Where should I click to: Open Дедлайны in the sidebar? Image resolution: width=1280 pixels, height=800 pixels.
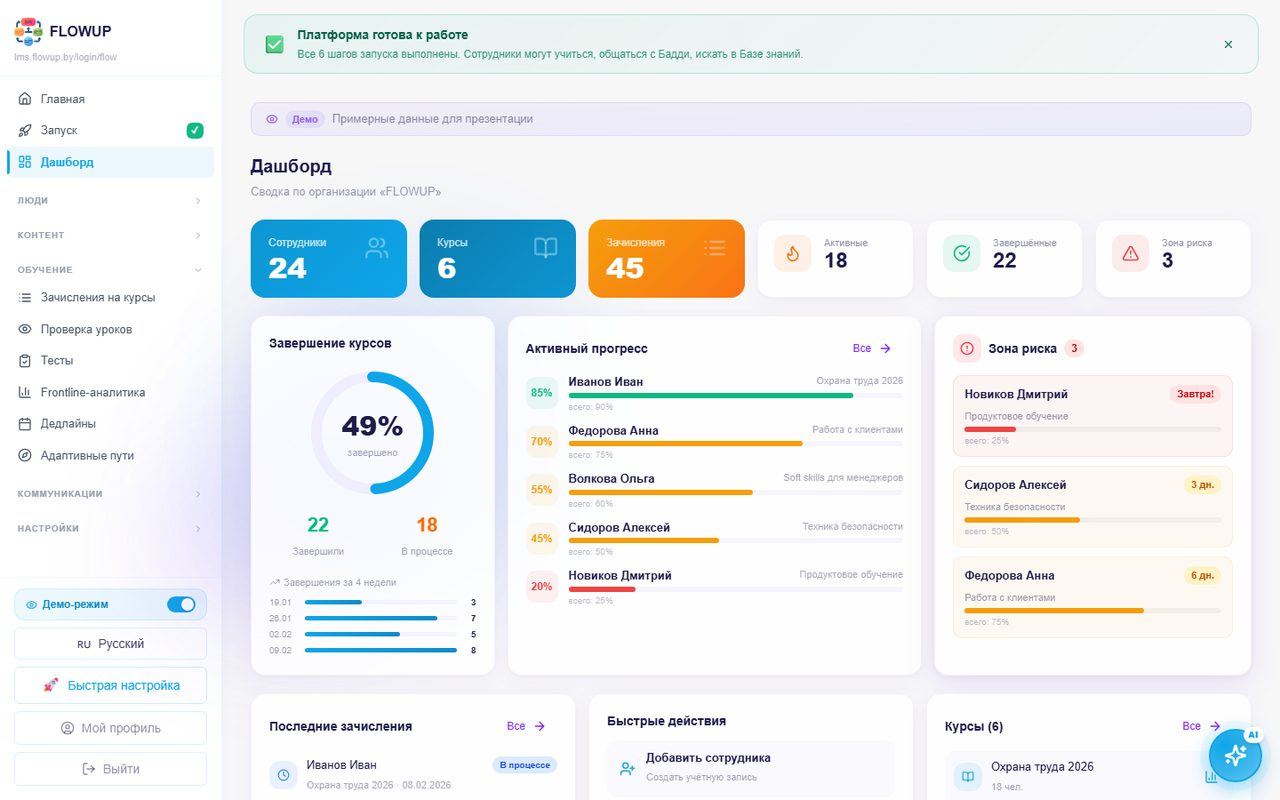110,423
